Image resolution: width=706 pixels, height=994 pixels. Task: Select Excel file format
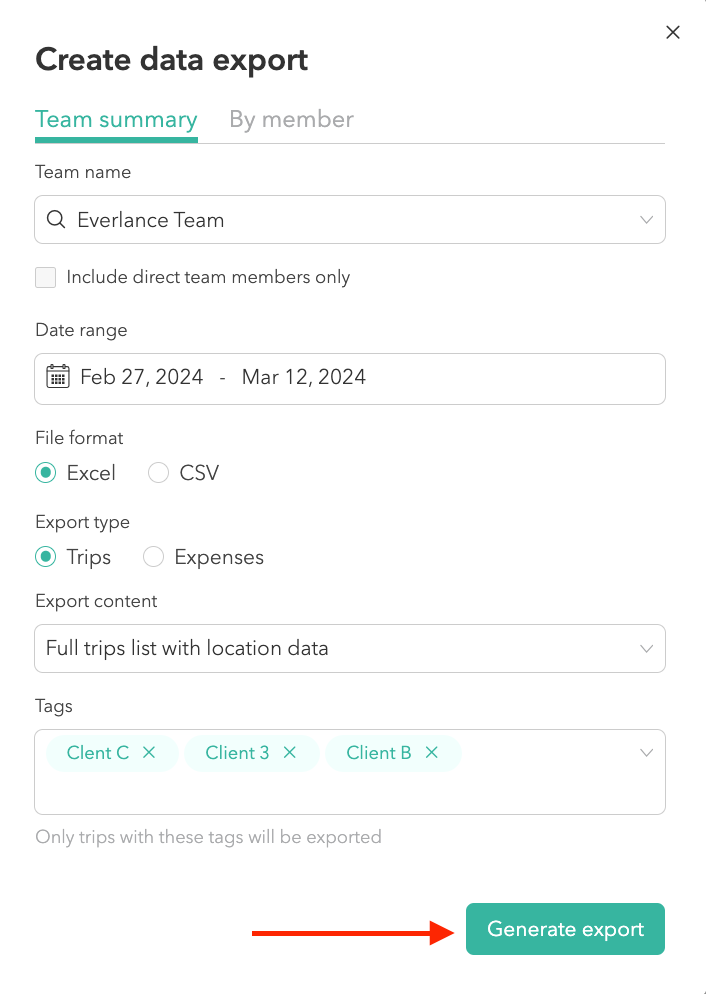[45, 472]
